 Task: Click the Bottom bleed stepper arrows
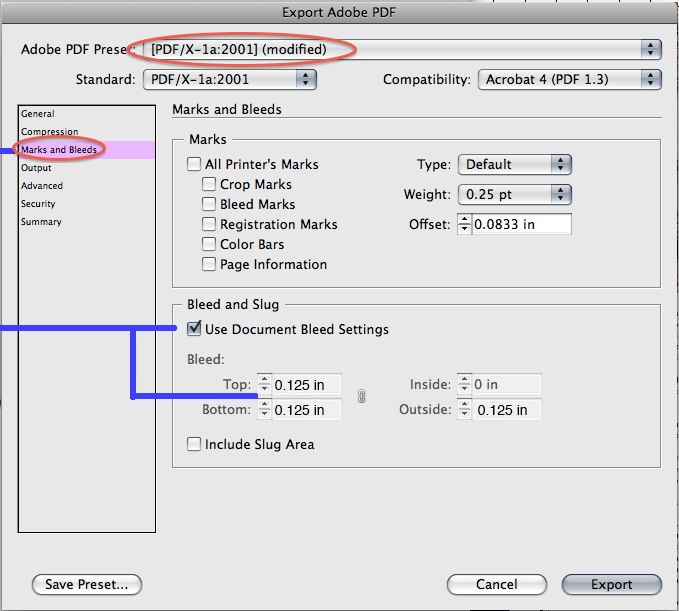click(x=264, y=410)
